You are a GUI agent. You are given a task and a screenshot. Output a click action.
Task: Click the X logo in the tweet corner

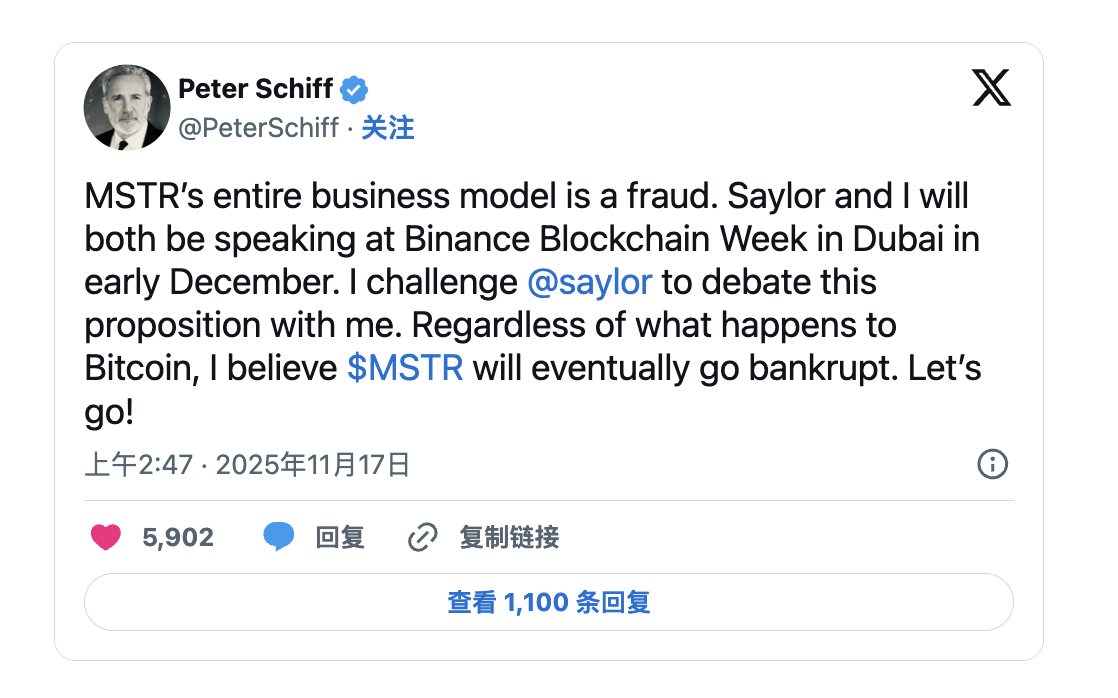point(991,88)
